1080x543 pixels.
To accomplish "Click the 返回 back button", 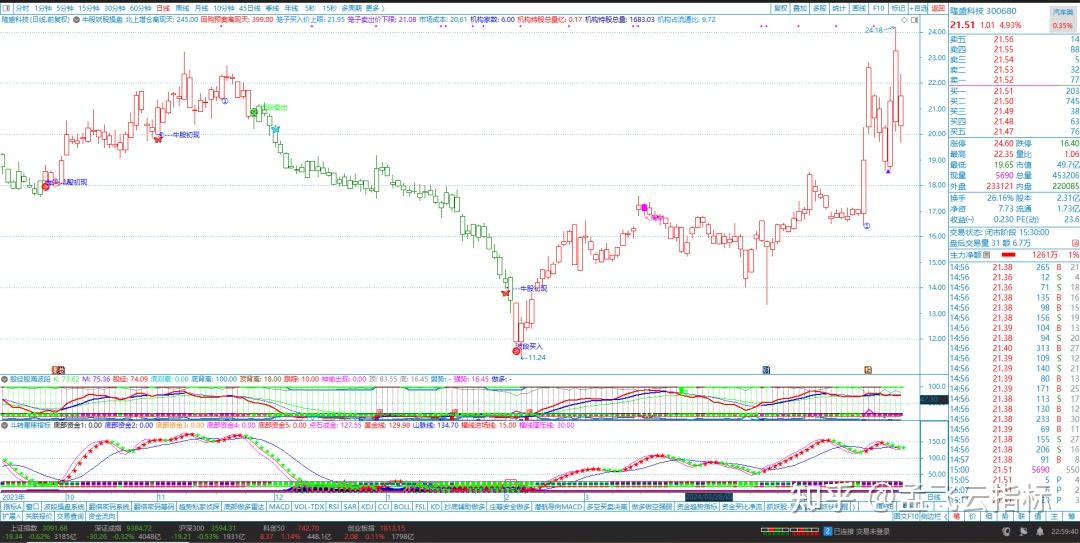I will [937, 7].
